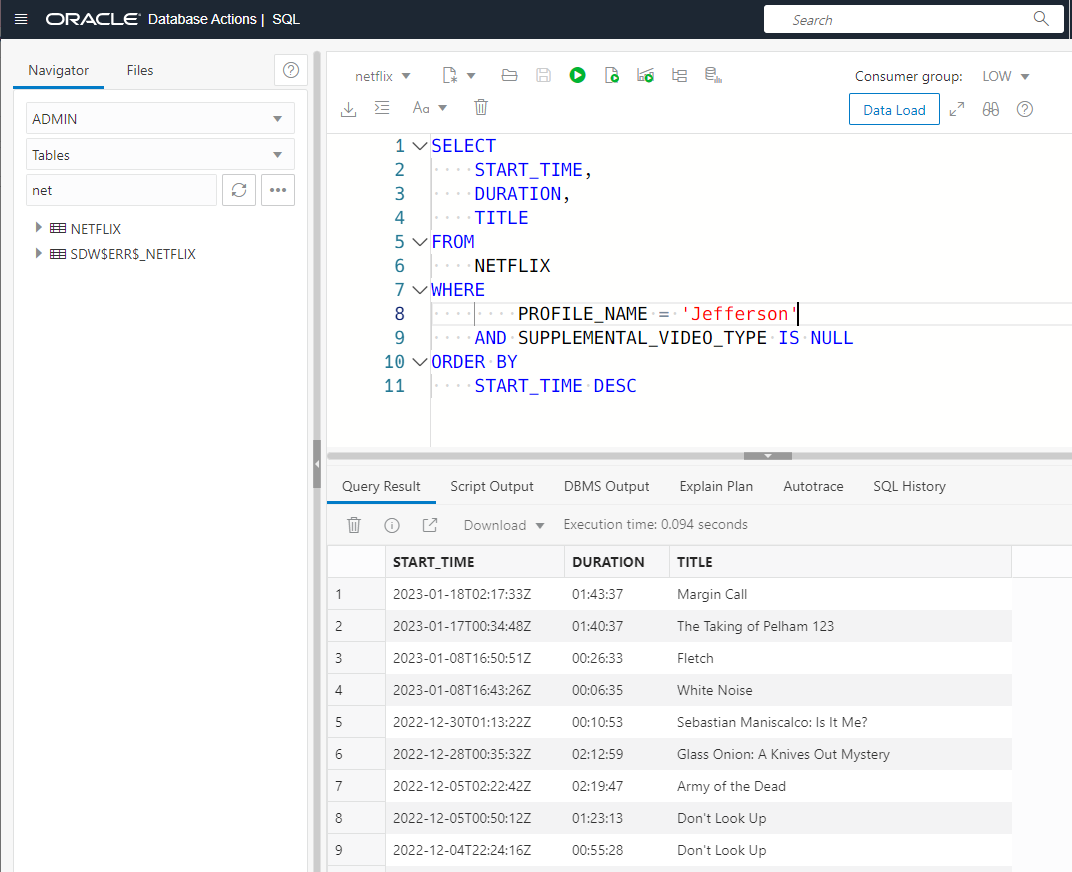Delete the query result output
The height and width of the screenshot is (872, 1072).
354,525
